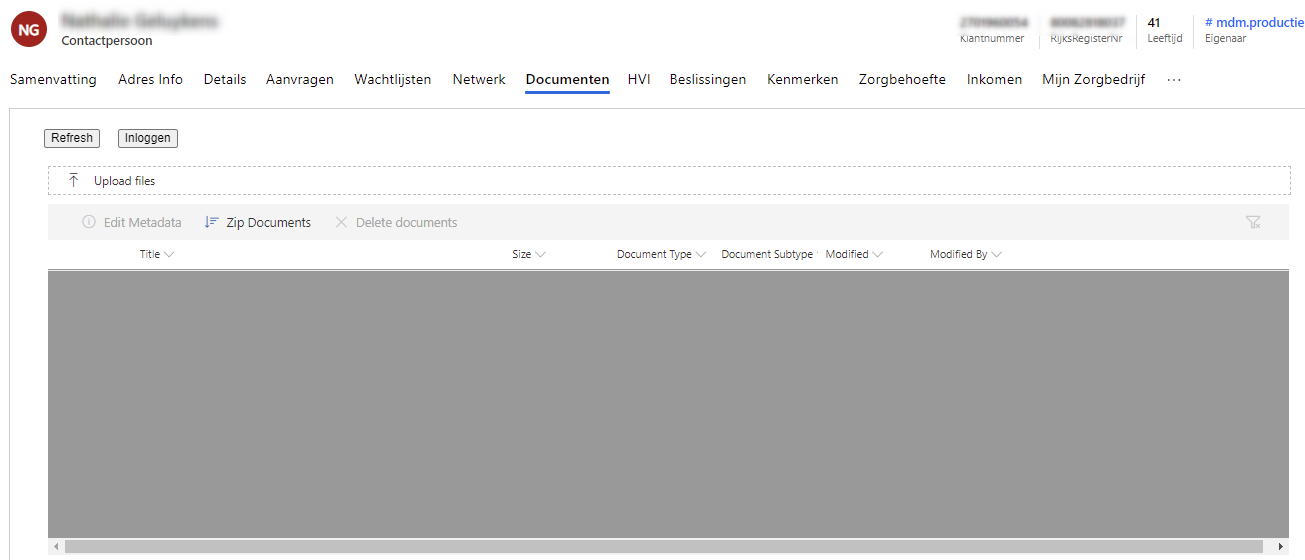Click the NG contact avatar circle
This screenshot has width=1305, height=560.
[29, 29]
